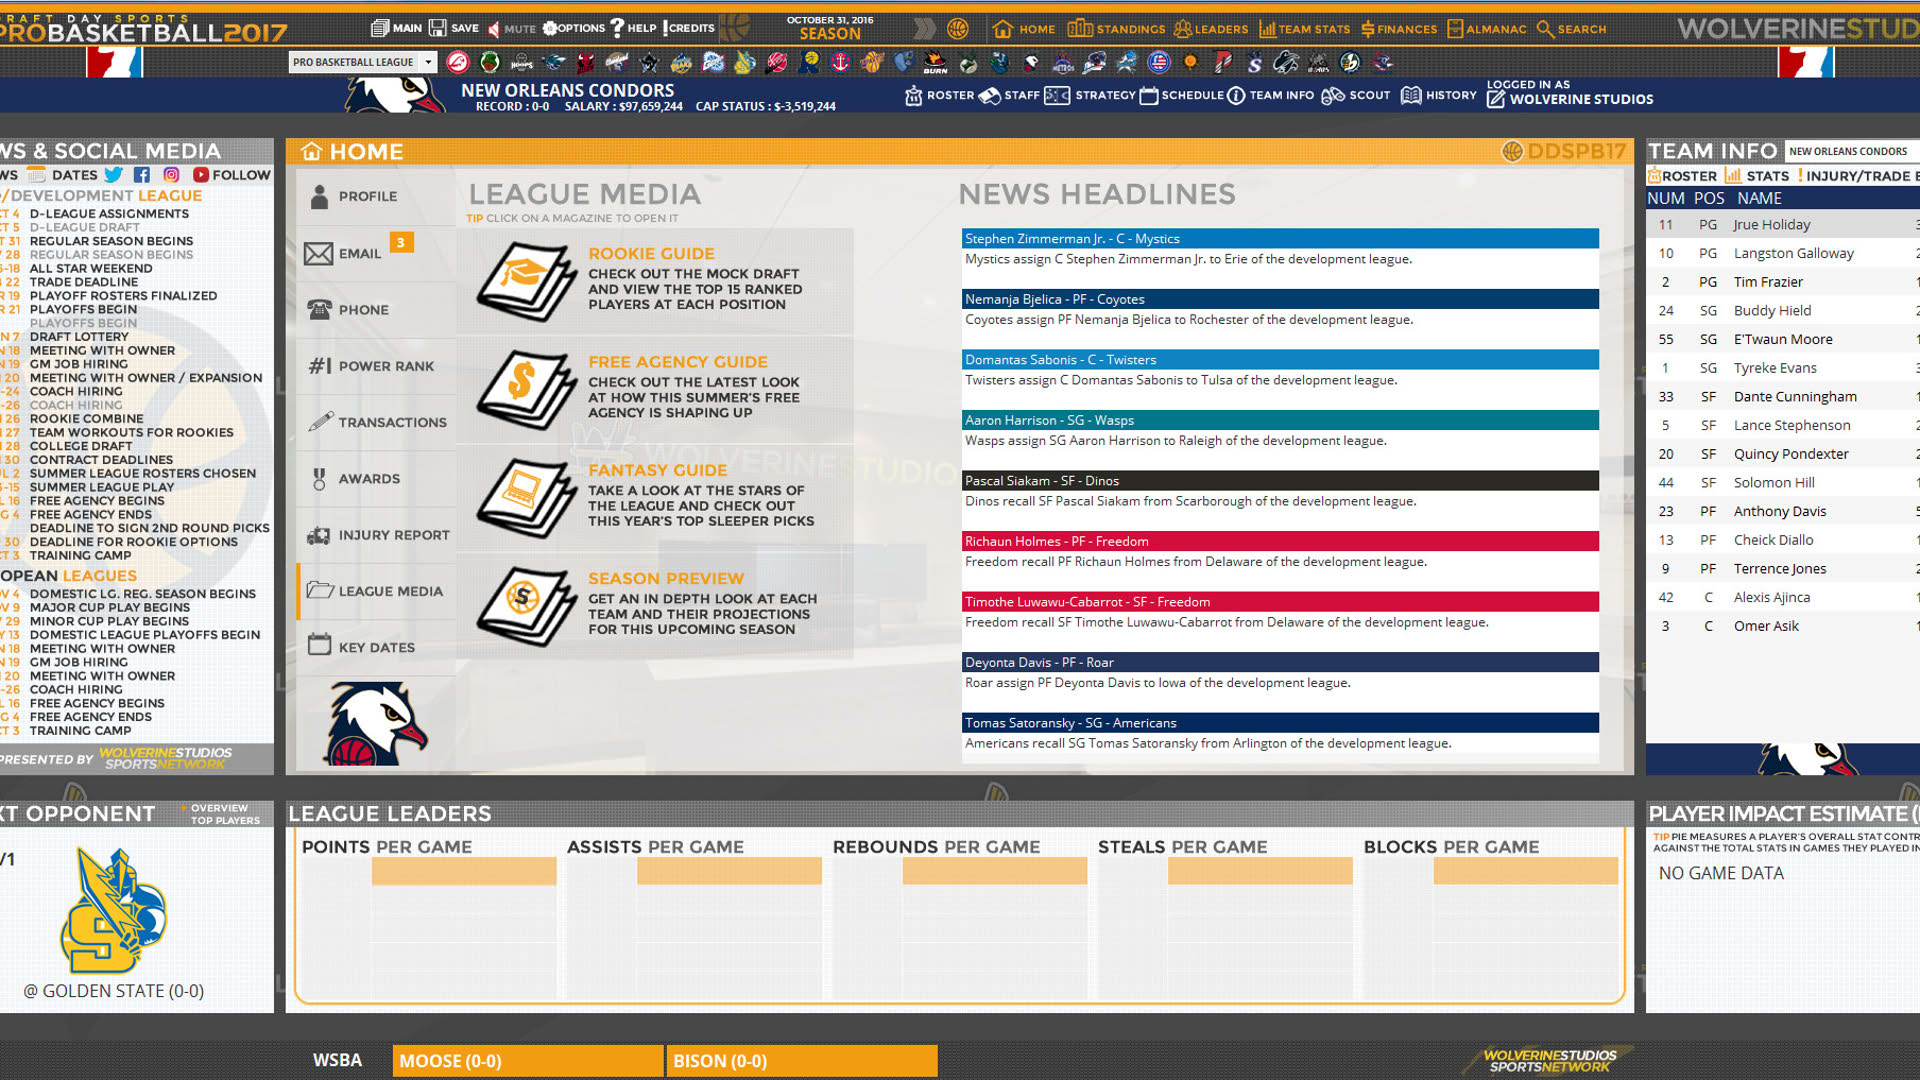Click the Stephen Zimmerman Jr. headline
1920x1080 pixels.
tap(1280, 238)
